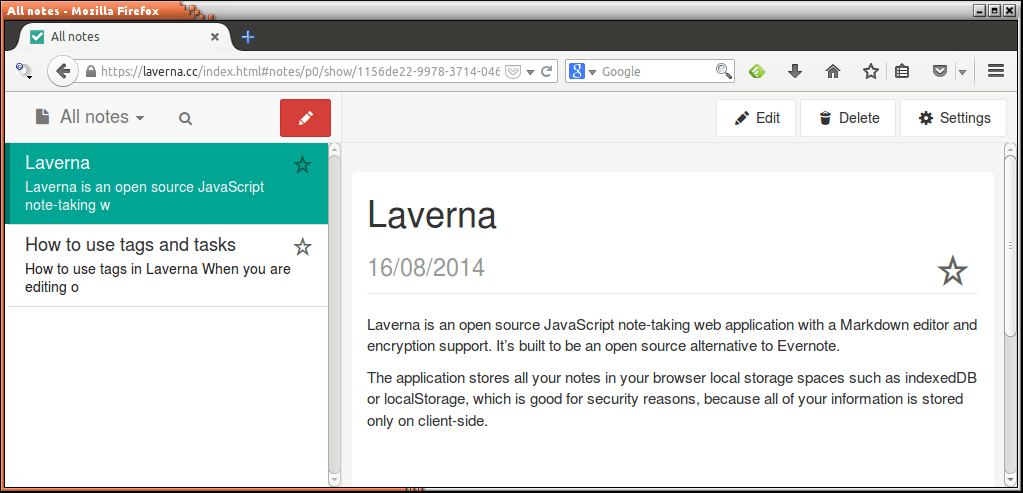1023x493 pixels.
Task: Open Google search engine selector dropdown
Action: coord(582,71)
